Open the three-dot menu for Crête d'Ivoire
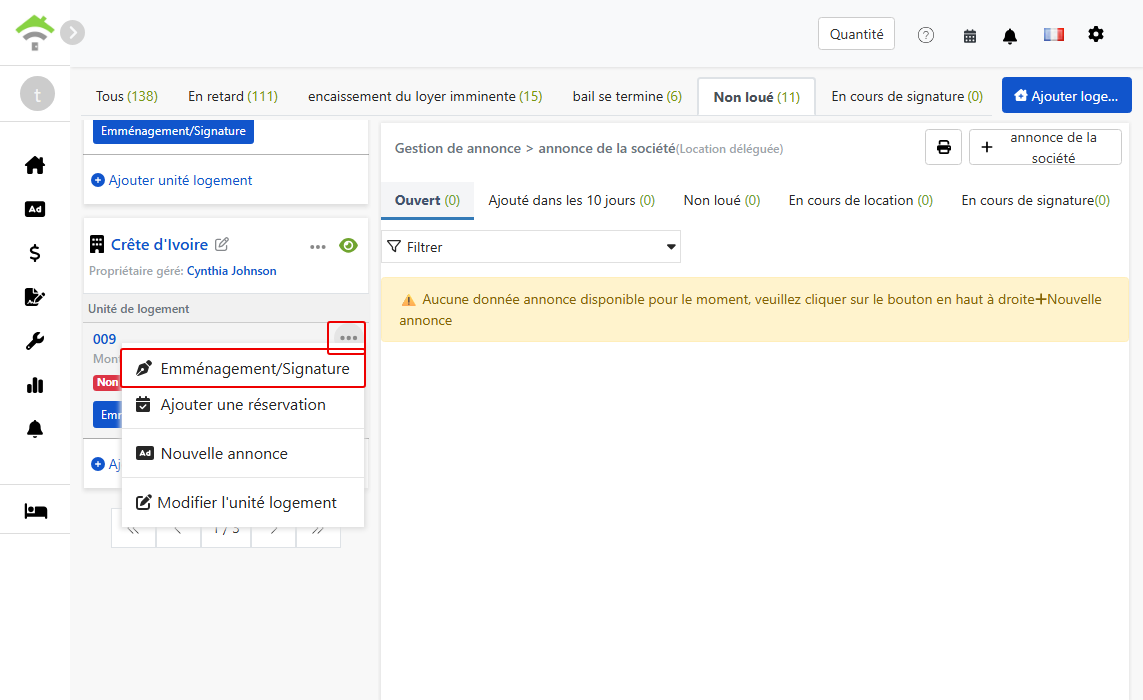The height and width of the screenshot is (700, 1143). click(317, 246)
